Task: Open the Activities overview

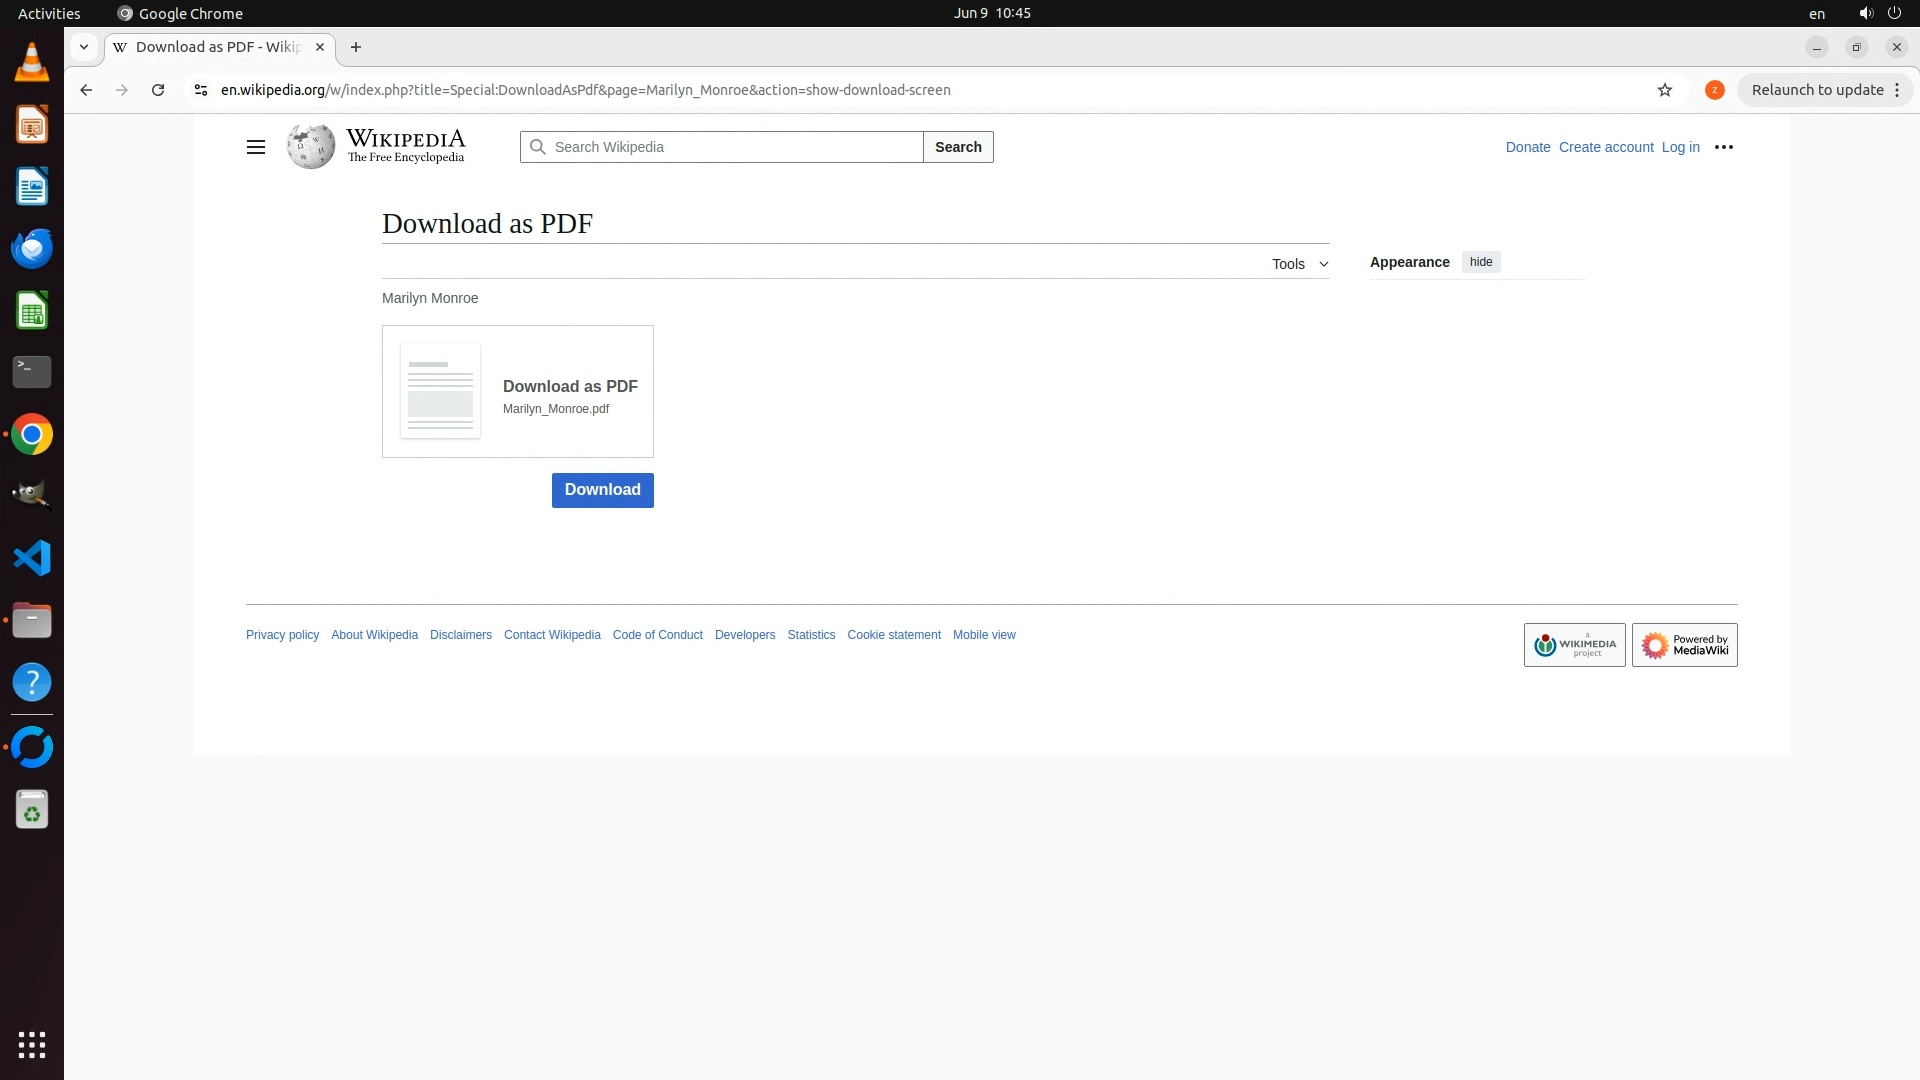Action: (49, 13)
